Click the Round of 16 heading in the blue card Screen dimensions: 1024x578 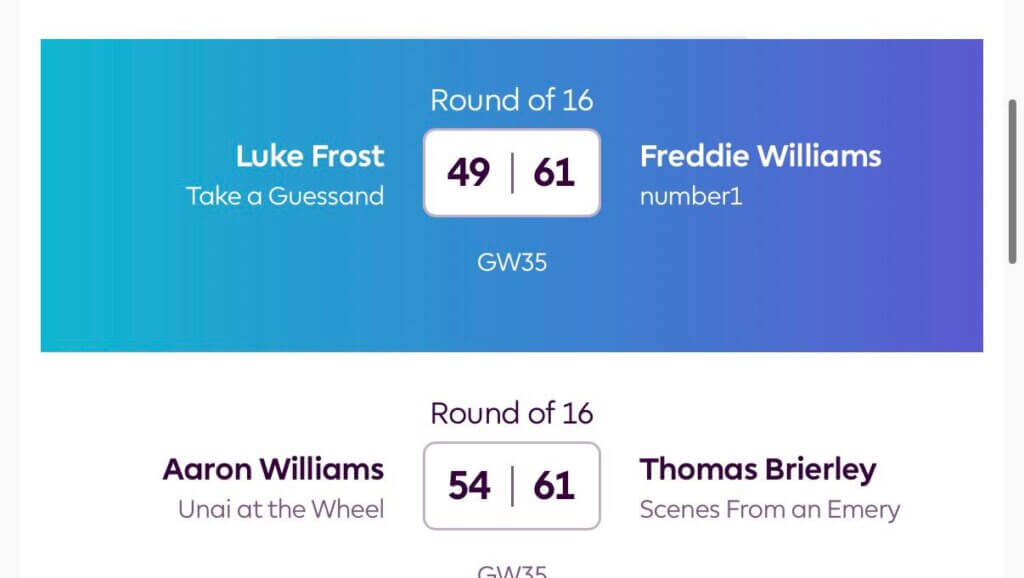(512, 100)
